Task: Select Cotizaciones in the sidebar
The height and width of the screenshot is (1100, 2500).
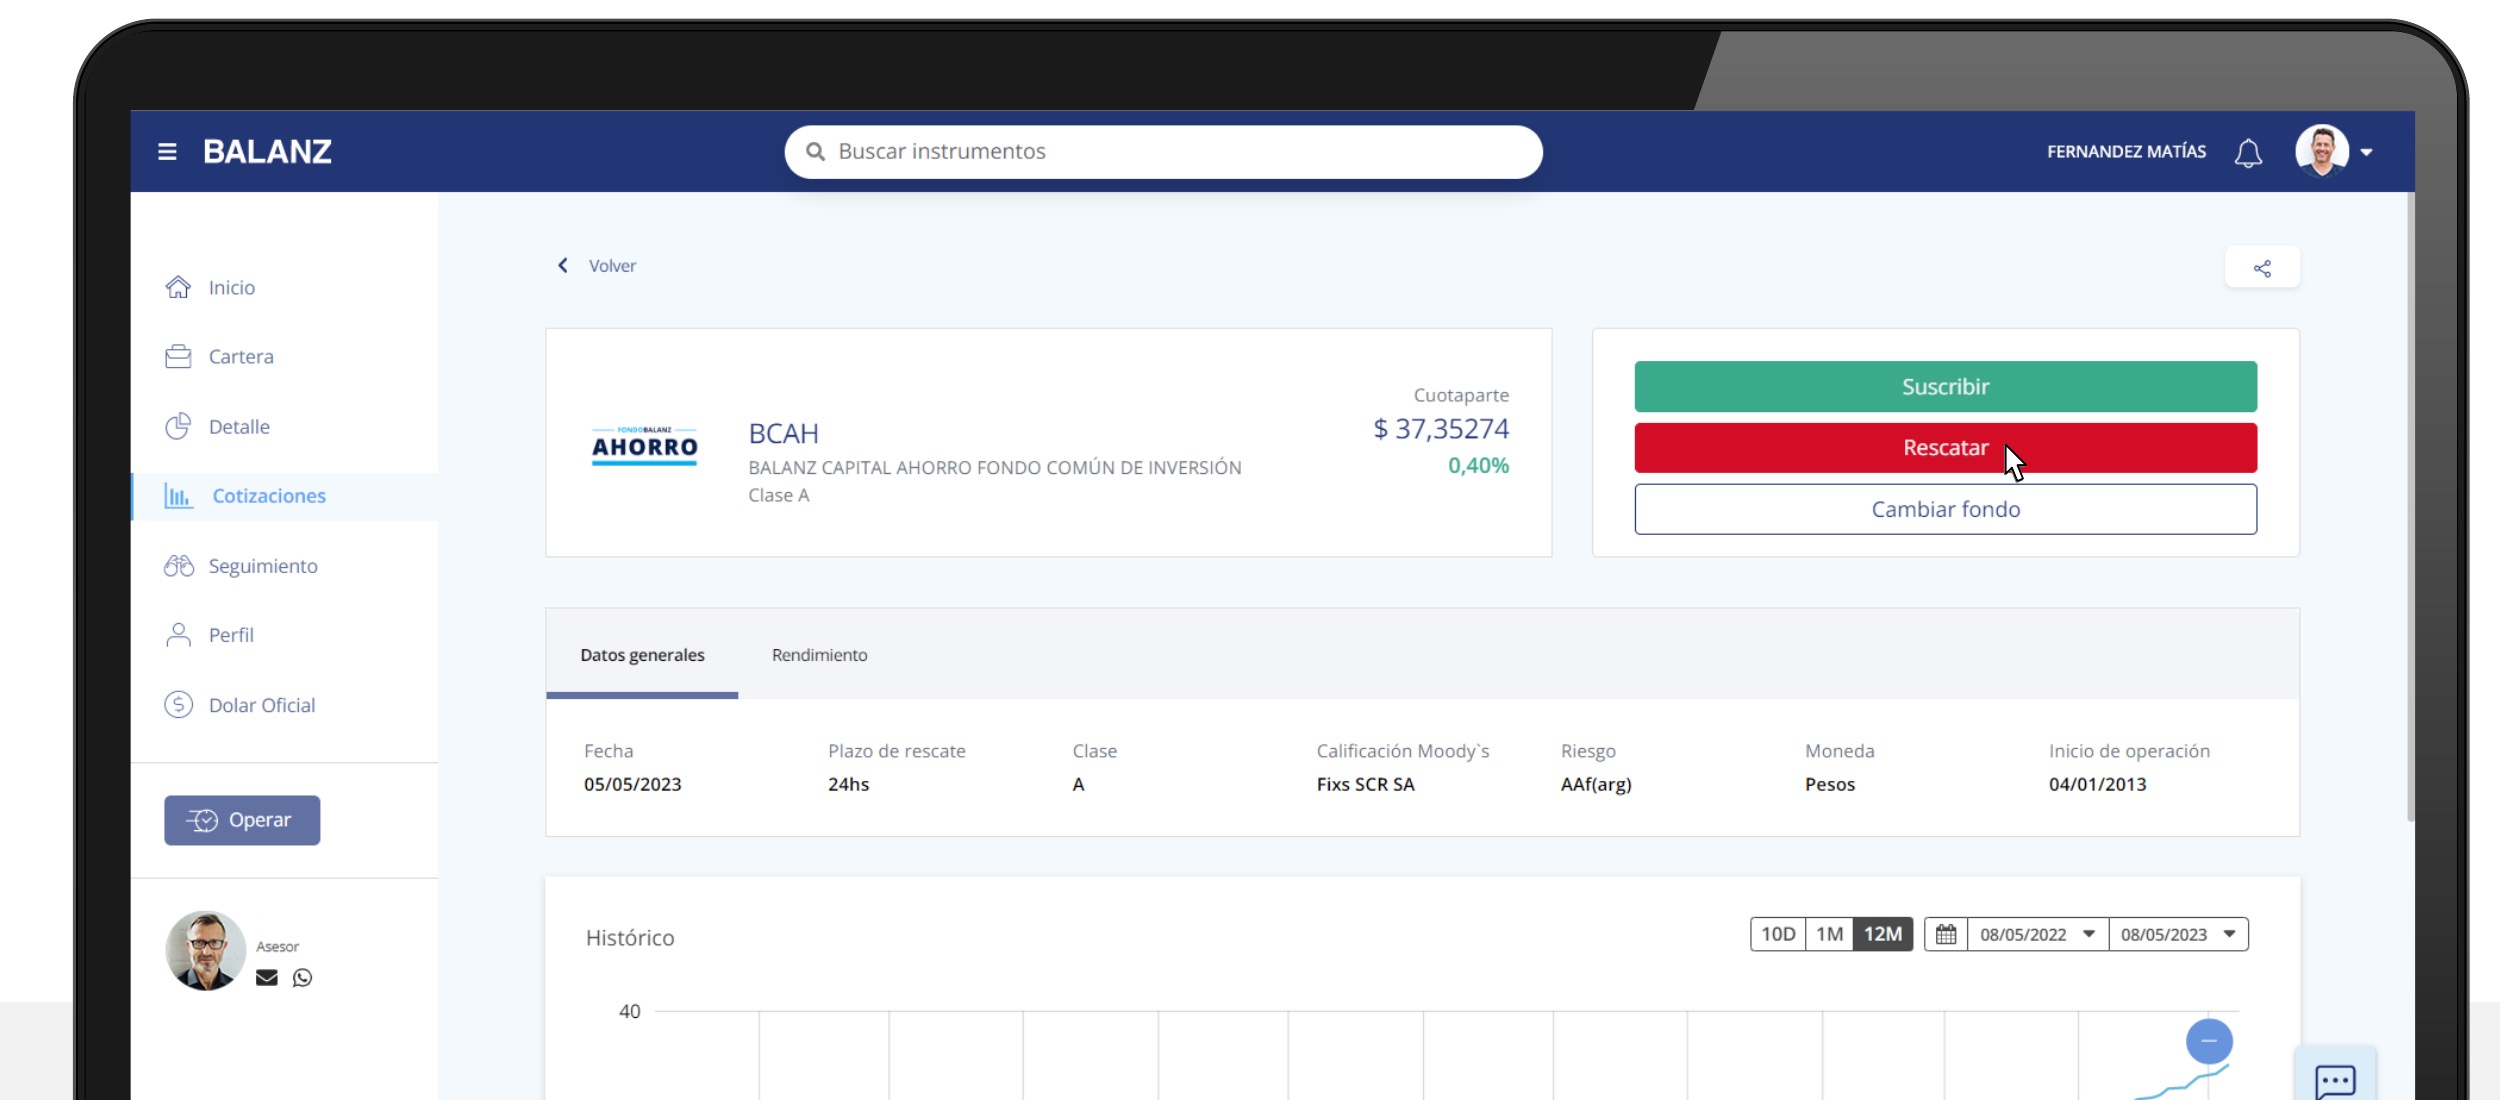Action: point(285,496)
